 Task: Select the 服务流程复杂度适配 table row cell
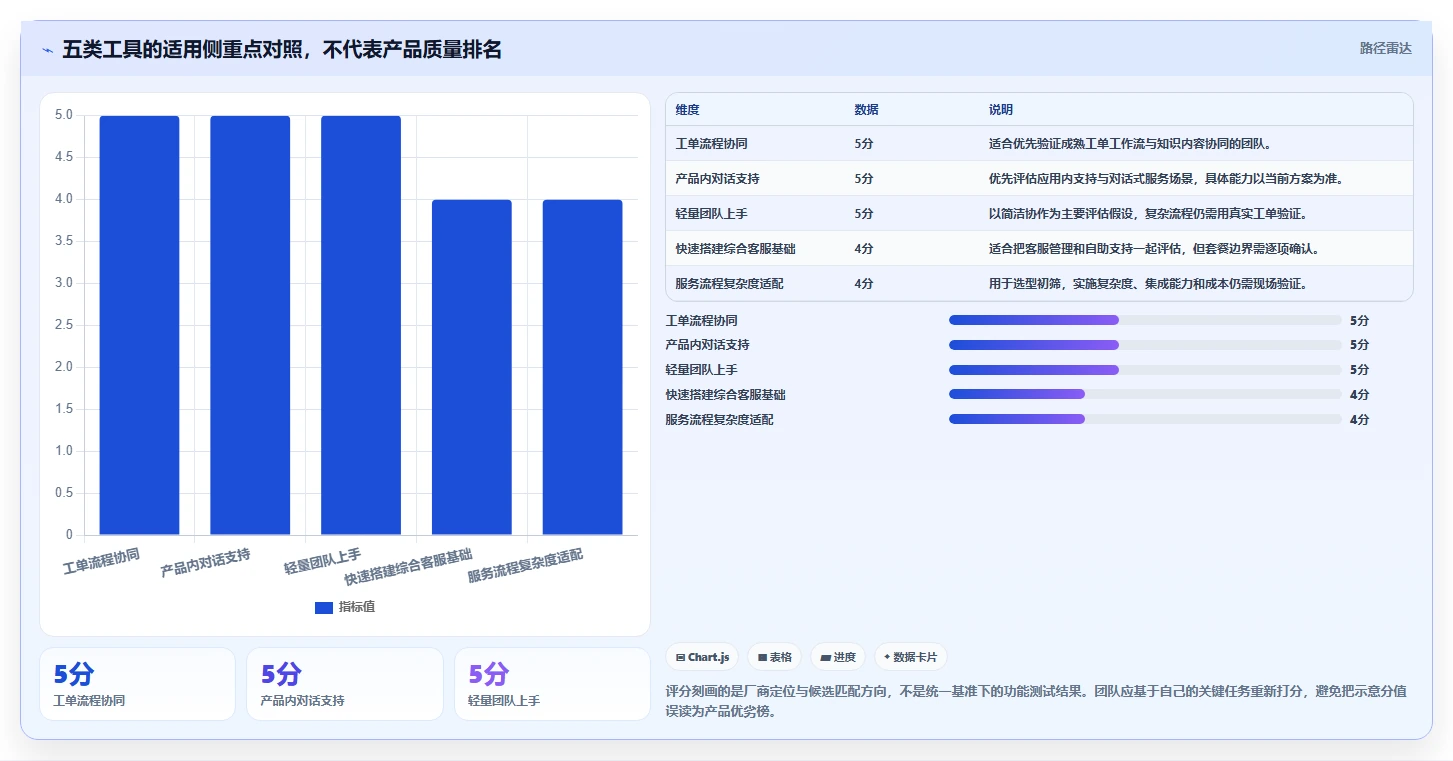pos(730,284)
